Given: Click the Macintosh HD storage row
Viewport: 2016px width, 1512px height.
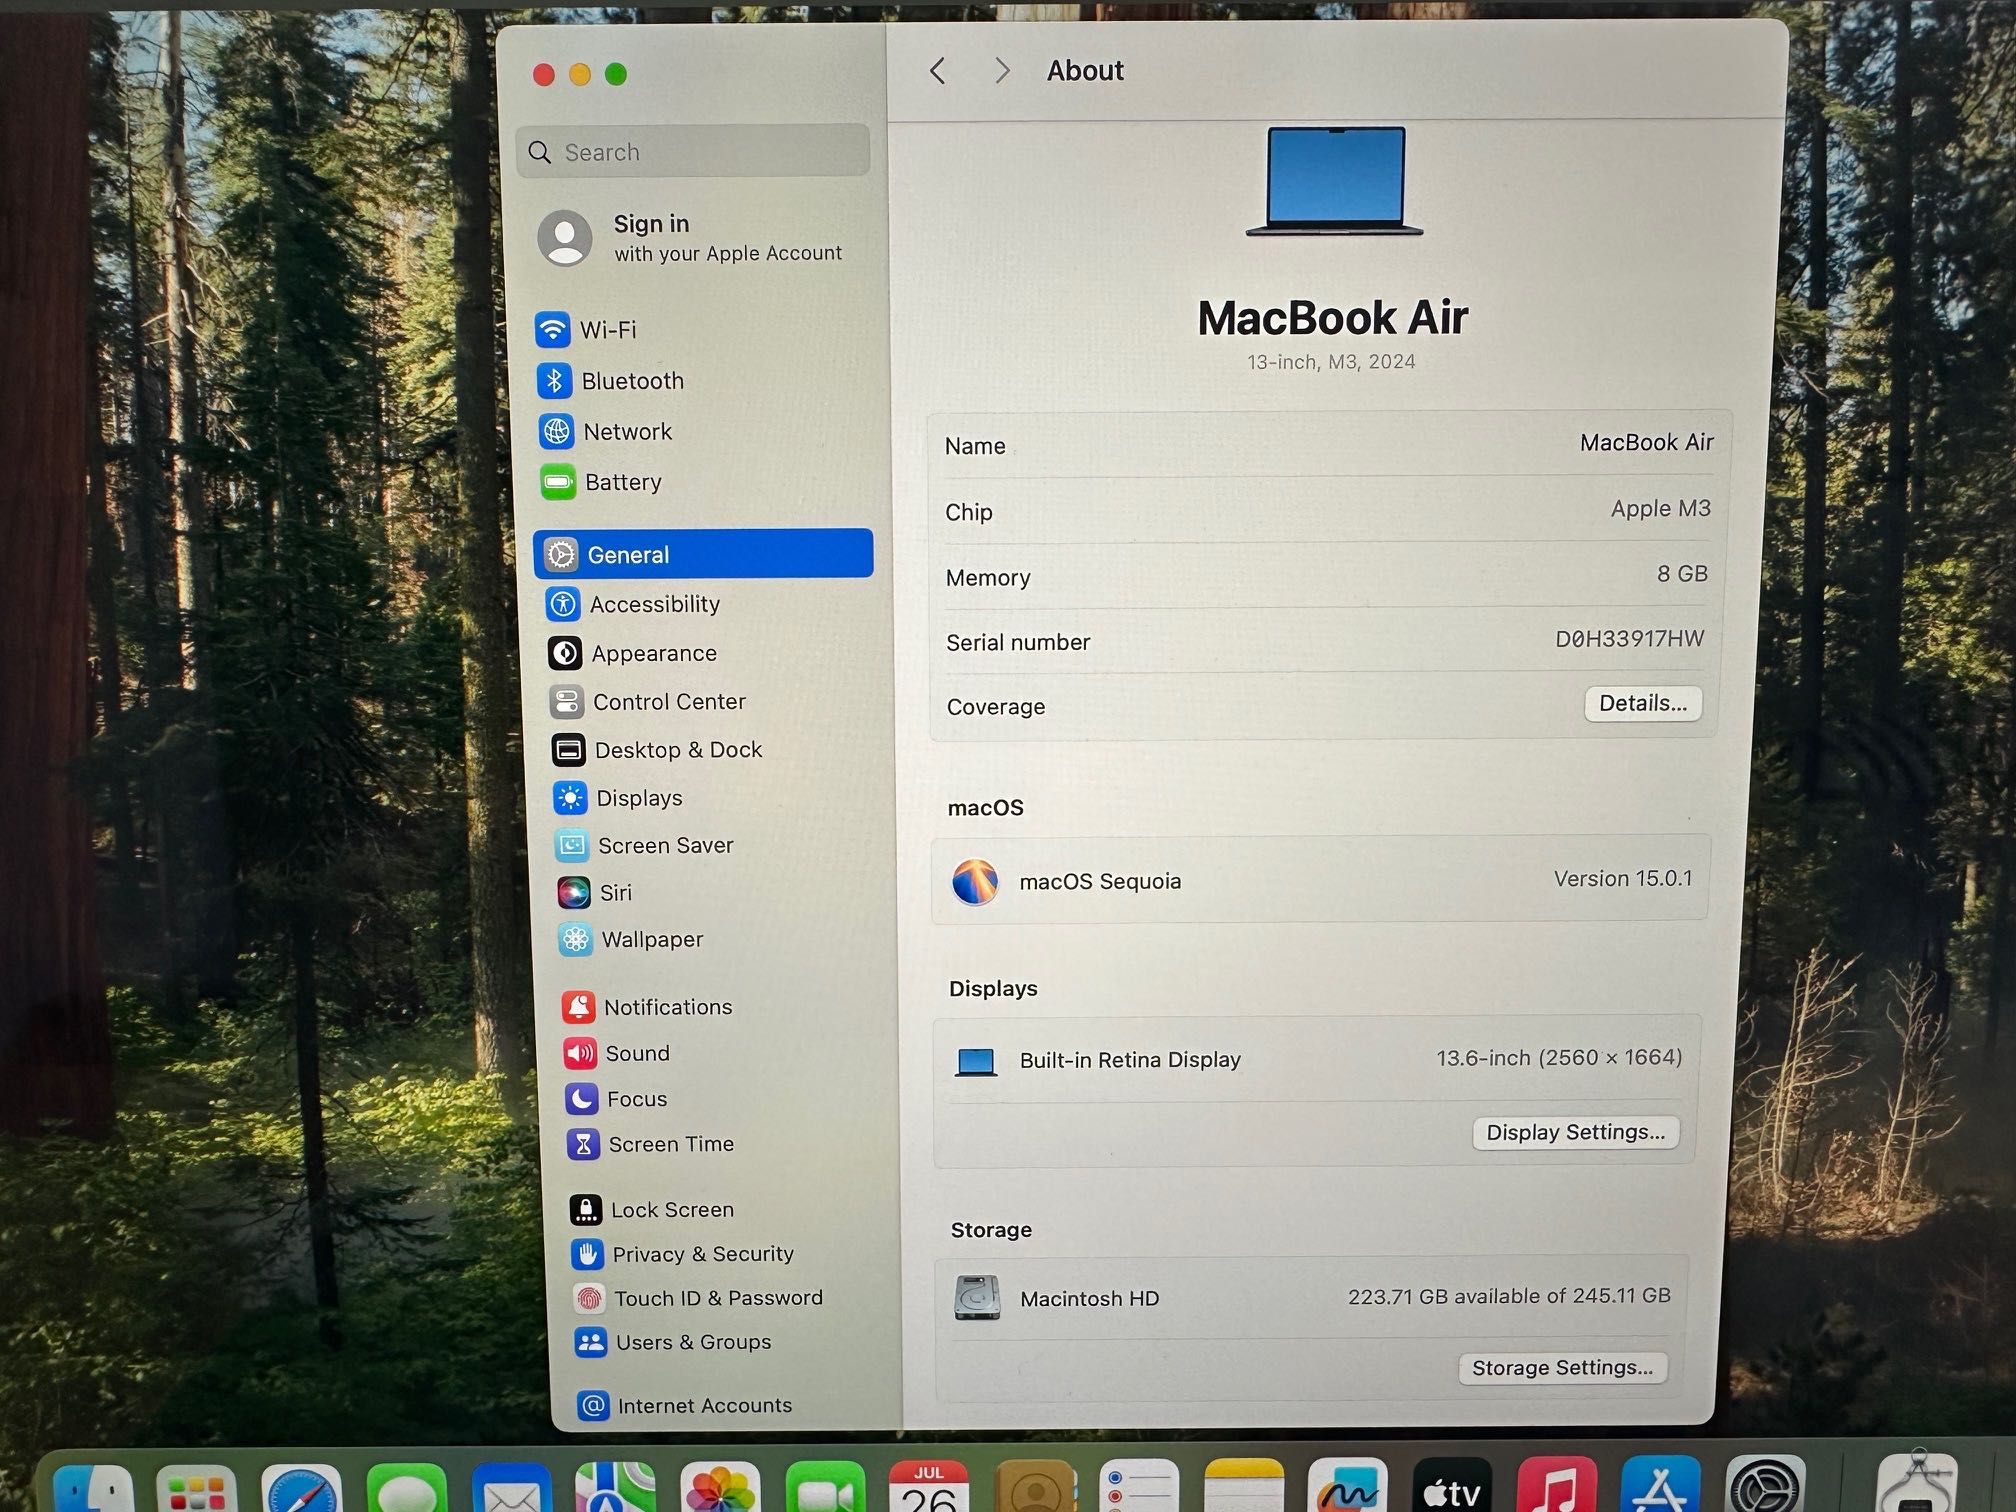Looking at the screenshot, I should pyautogui.click(x=1313, y=1297).
